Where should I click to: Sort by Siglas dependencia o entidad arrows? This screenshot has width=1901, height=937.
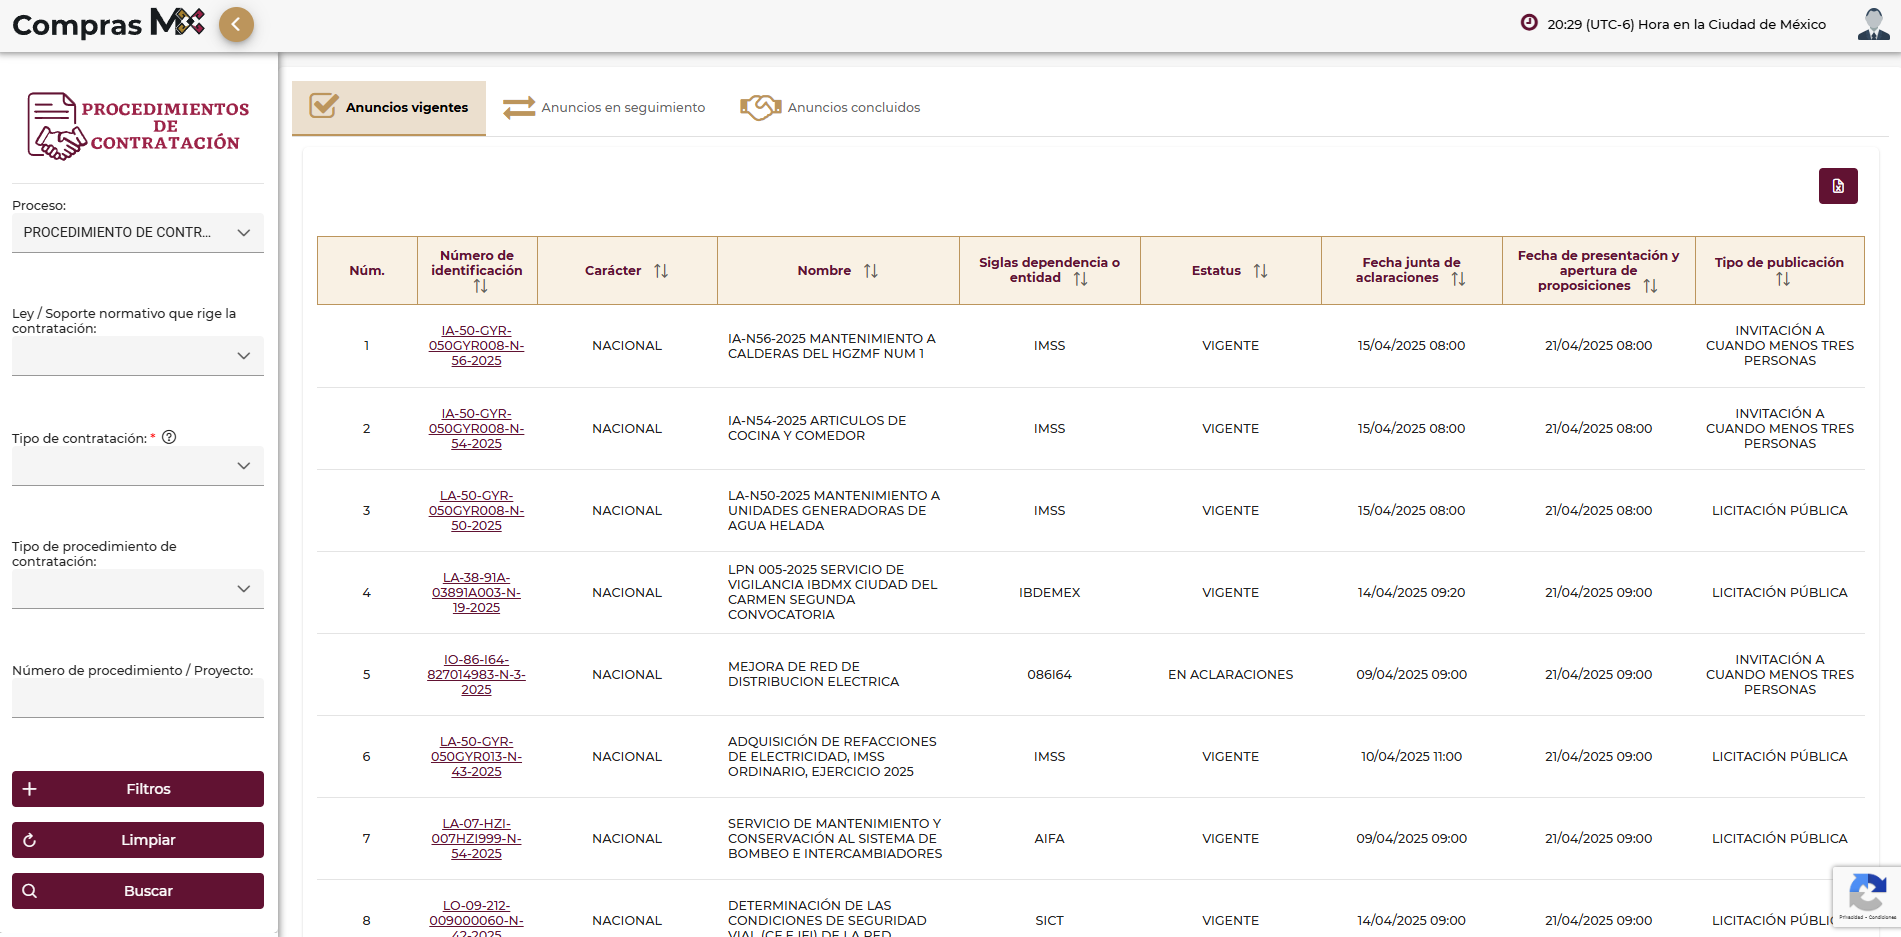(1080, 279)
